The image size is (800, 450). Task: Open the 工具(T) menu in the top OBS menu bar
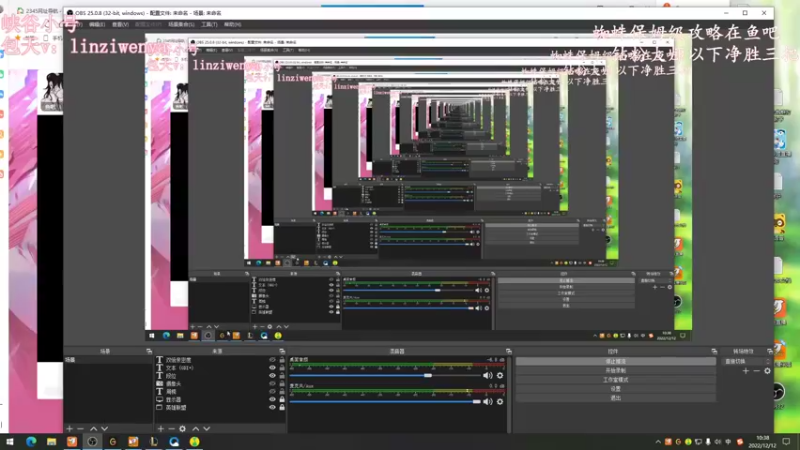(x=209, y=24)
